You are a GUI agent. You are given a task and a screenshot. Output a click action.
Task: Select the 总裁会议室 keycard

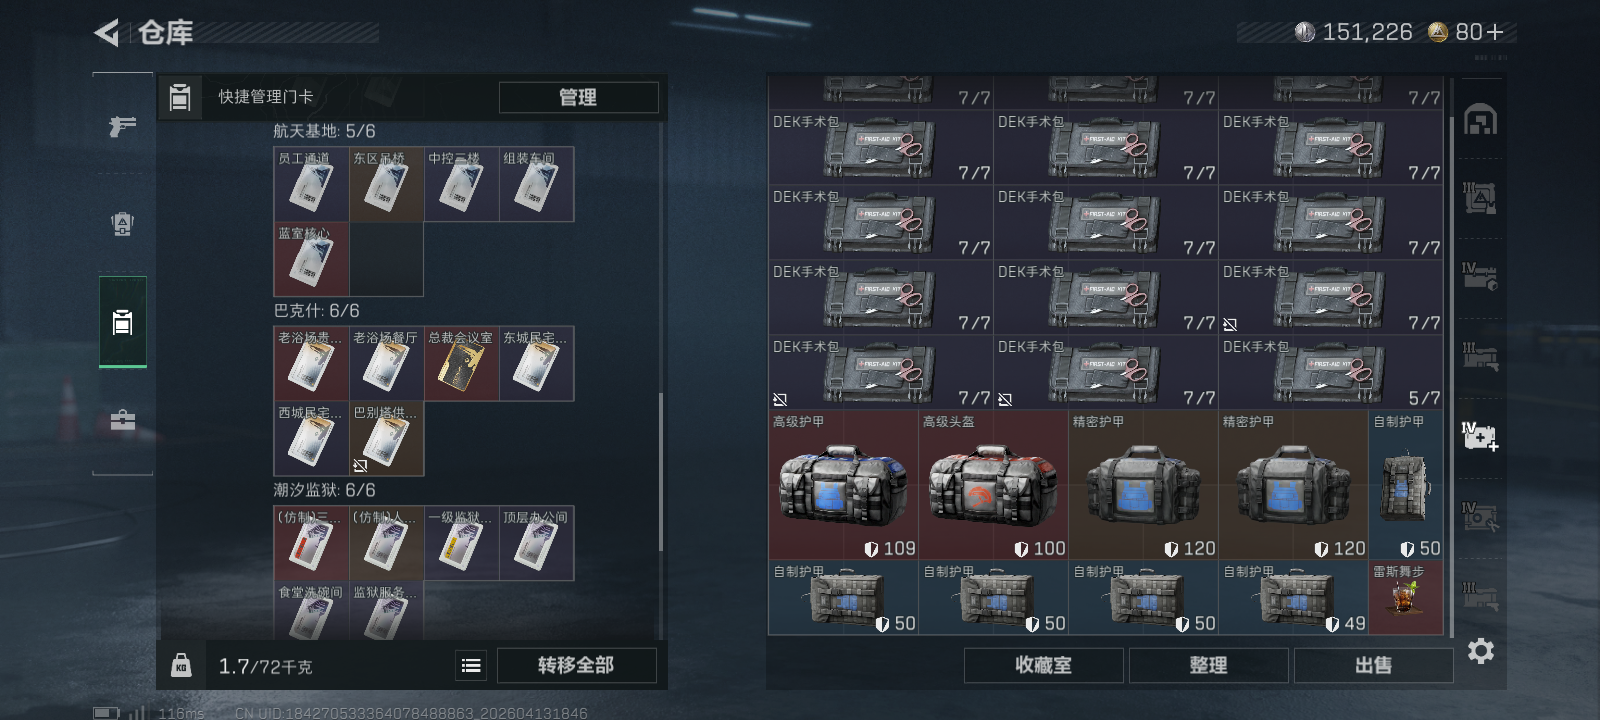tap(461, 364)
